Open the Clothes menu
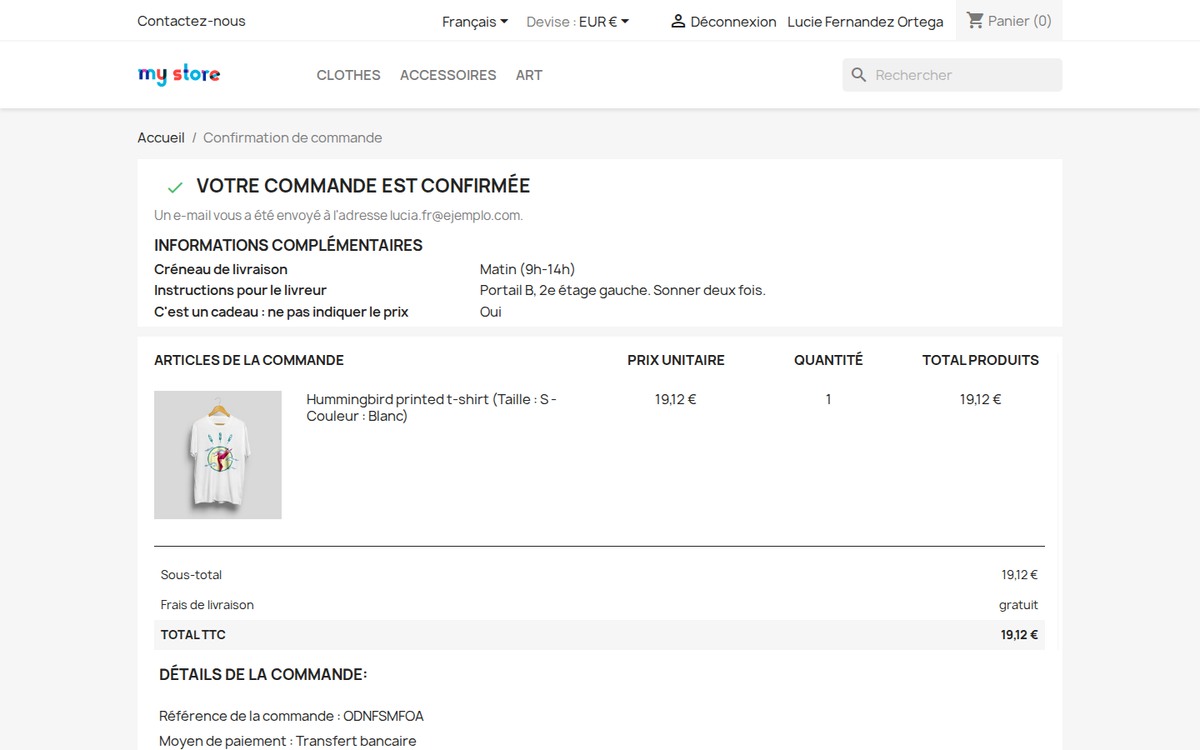Viewport: 1200px width, 750px height. click(x=349, y=75)
